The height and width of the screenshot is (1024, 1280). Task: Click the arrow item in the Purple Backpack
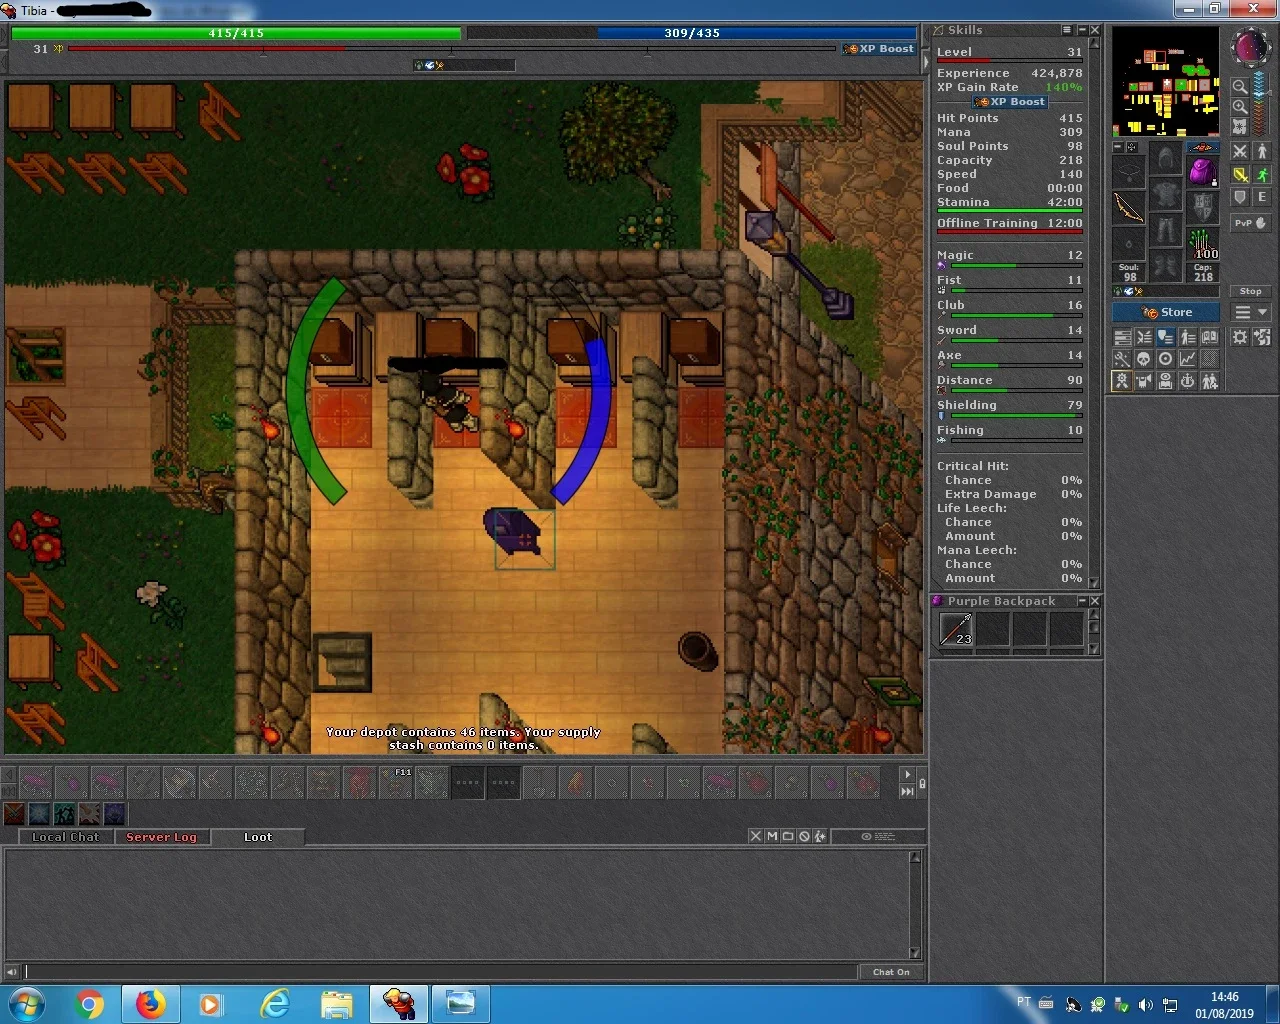(956, 629)
